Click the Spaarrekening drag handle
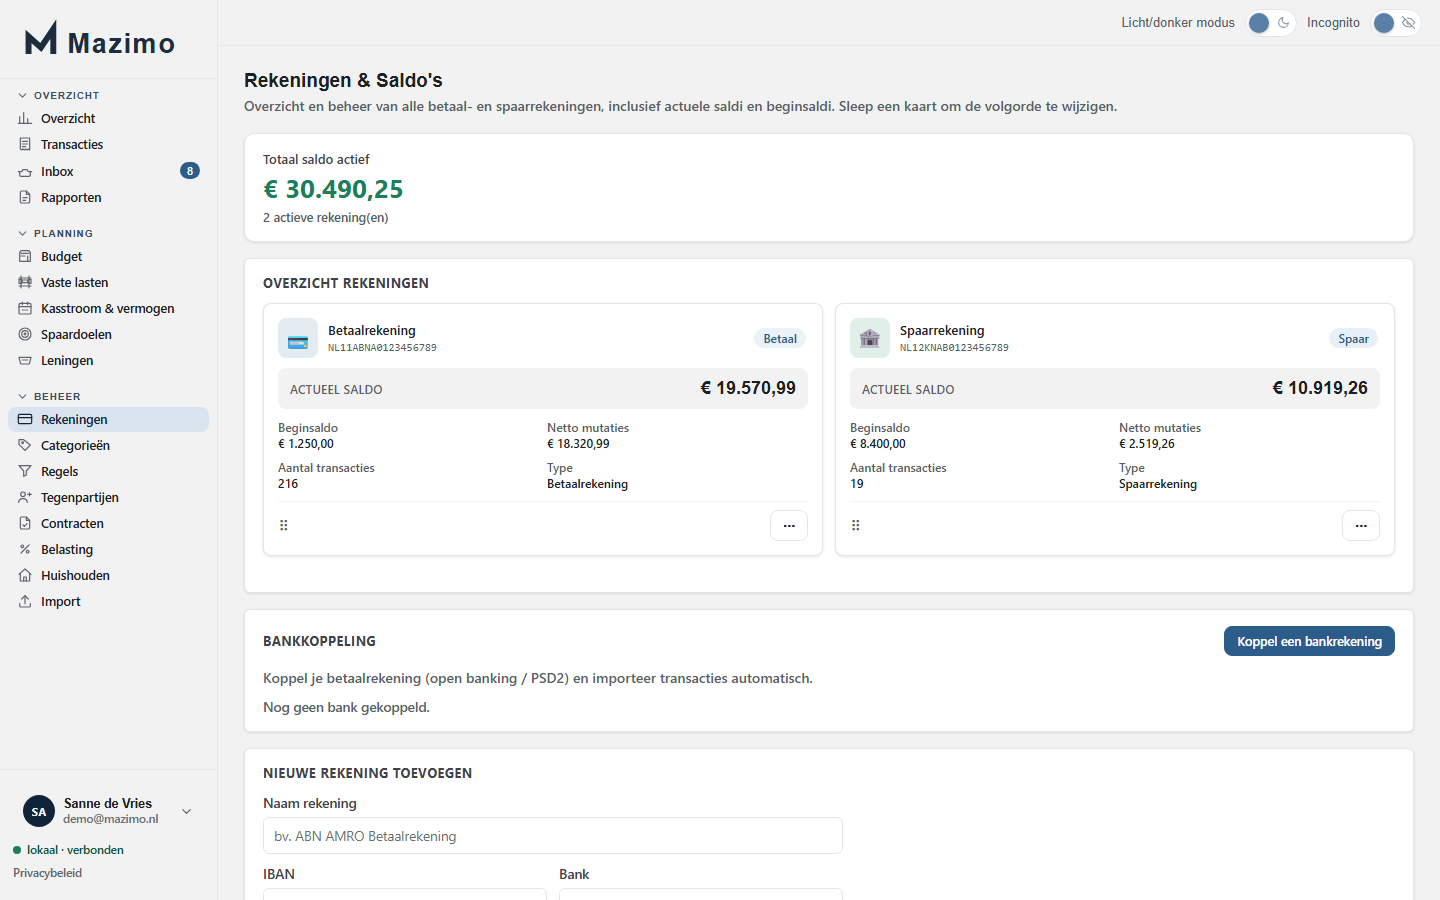The width and height of the screenshot is (1440, 900). coord(856,525)
